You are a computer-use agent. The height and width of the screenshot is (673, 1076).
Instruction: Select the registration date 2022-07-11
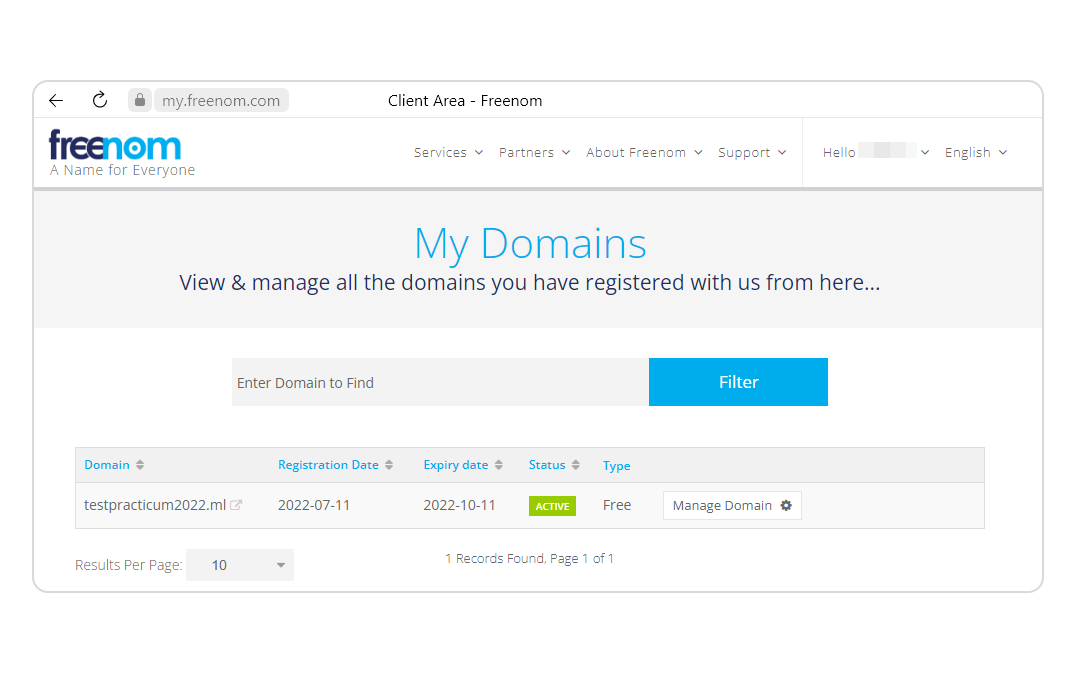[314, 506]
